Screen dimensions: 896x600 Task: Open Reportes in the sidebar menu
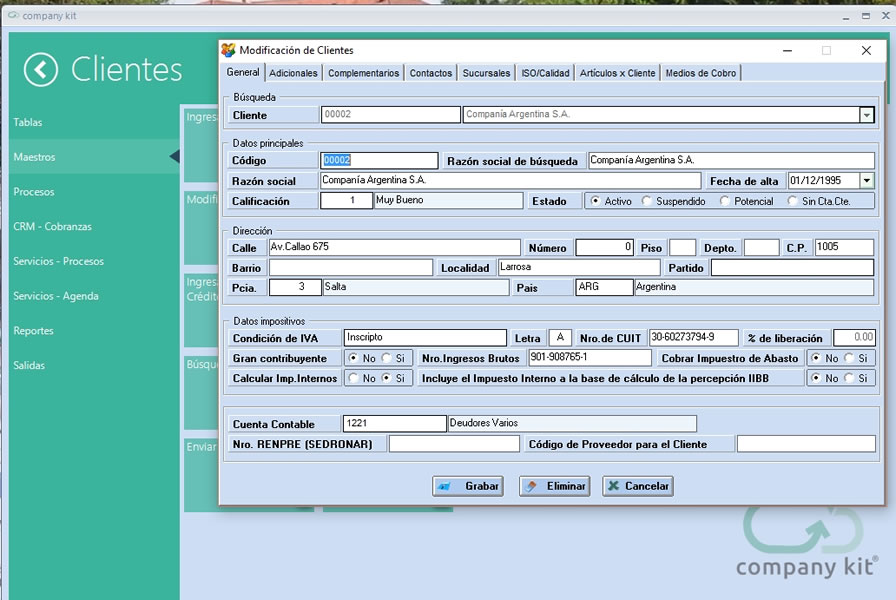coord(34,331)
